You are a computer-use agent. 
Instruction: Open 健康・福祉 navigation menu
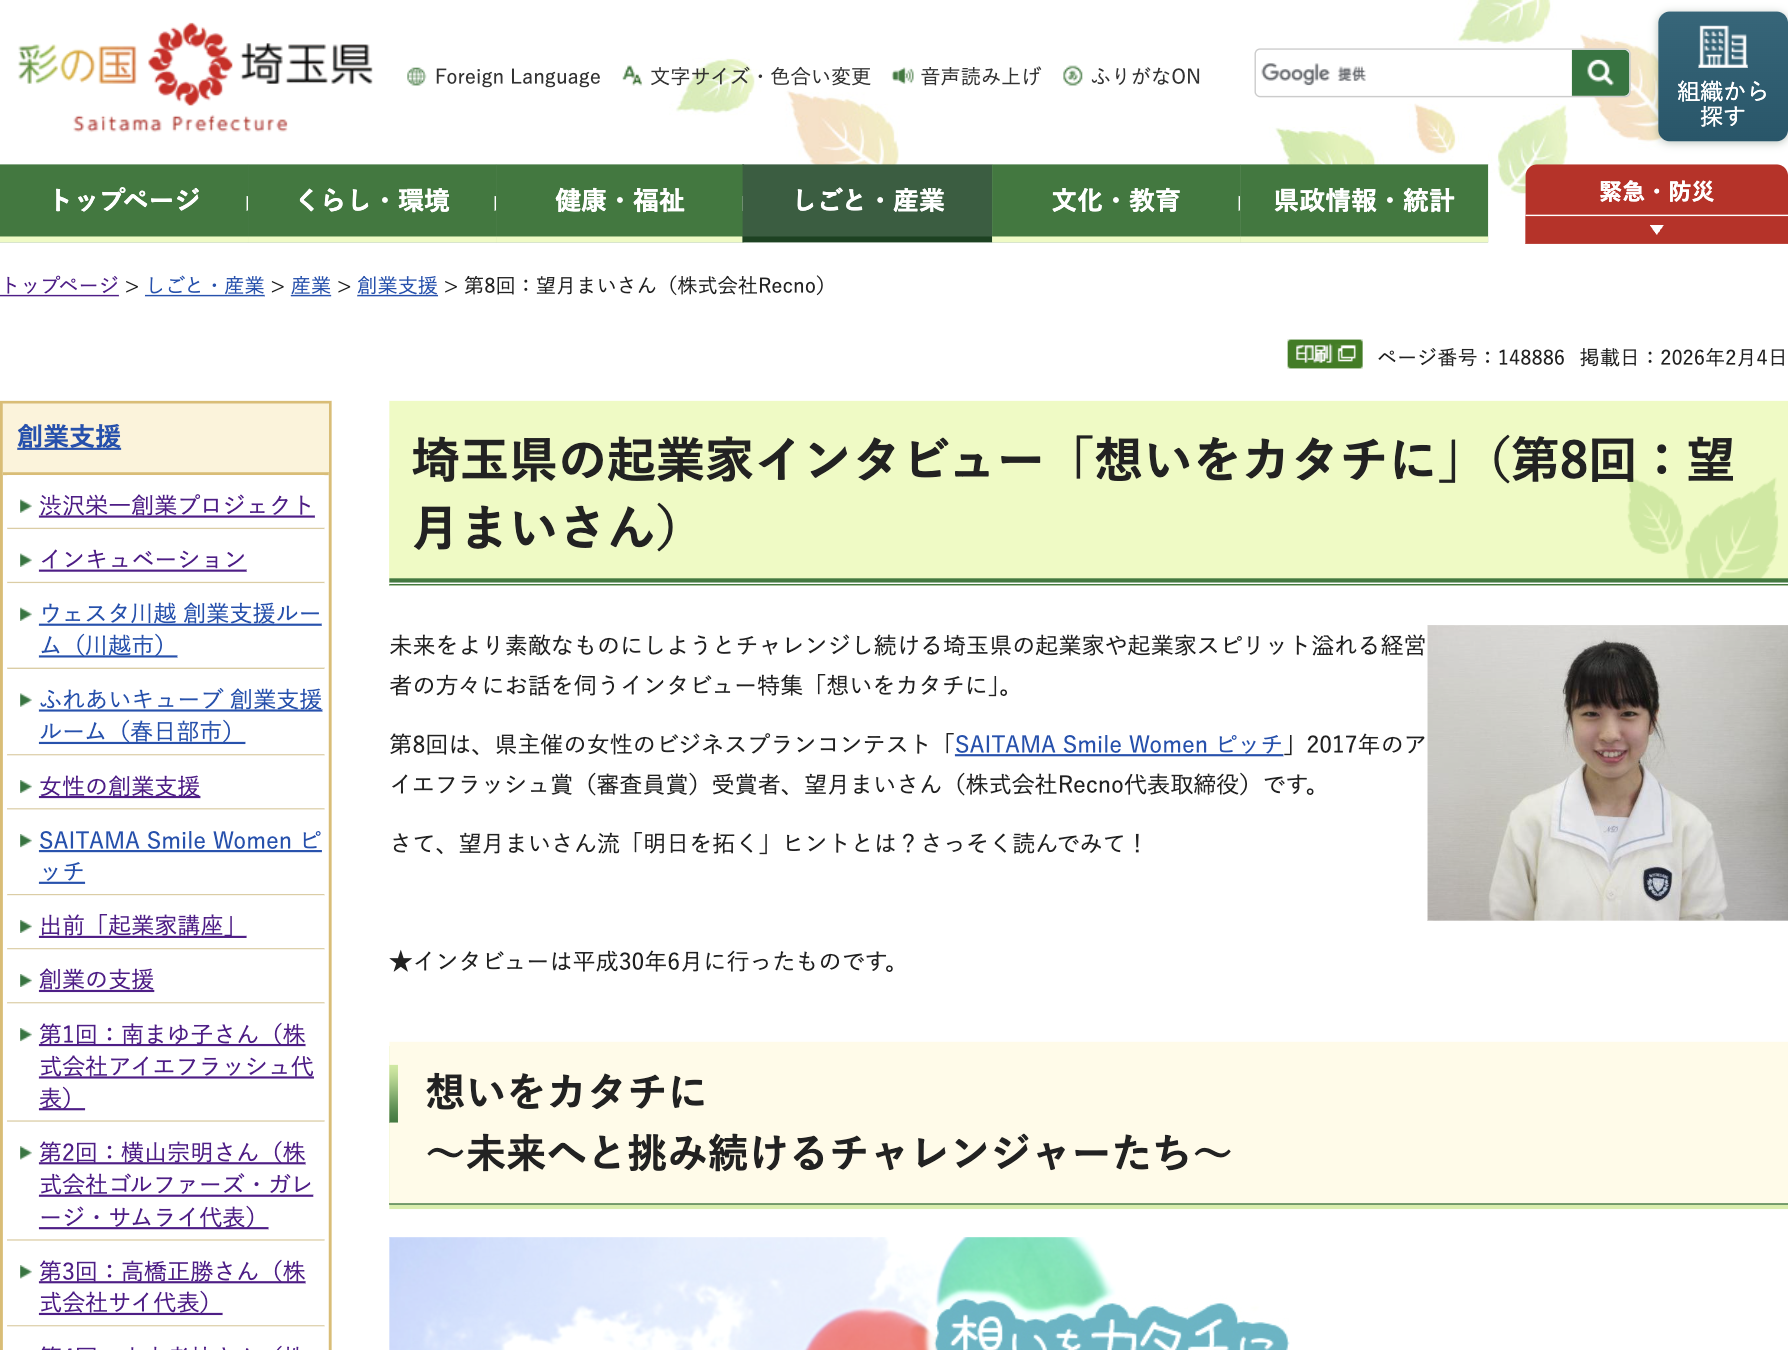tap(620, 201)
